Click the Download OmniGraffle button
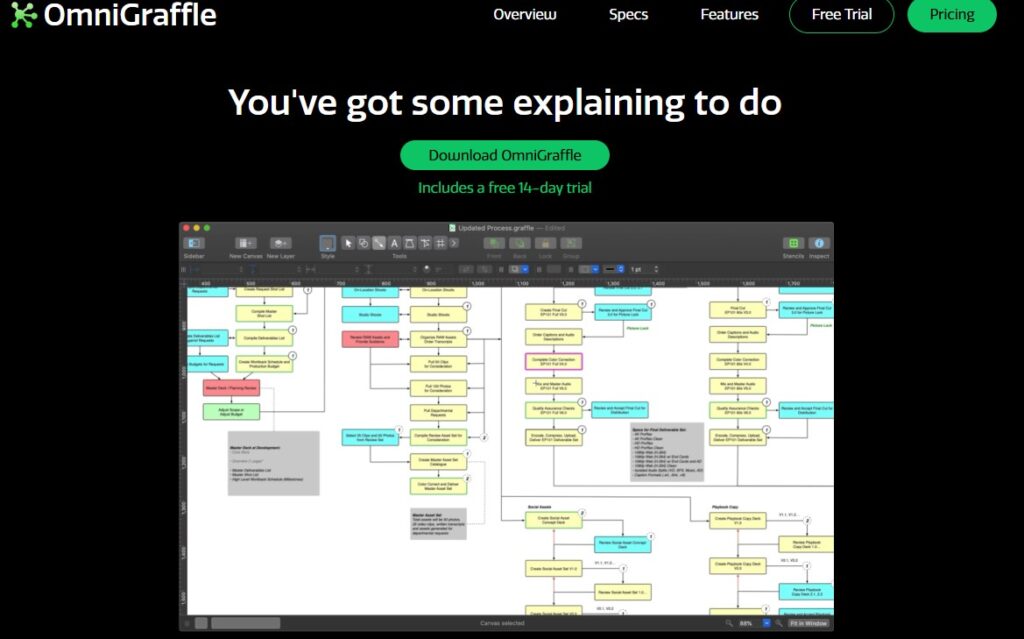 (x=505, y=155)
